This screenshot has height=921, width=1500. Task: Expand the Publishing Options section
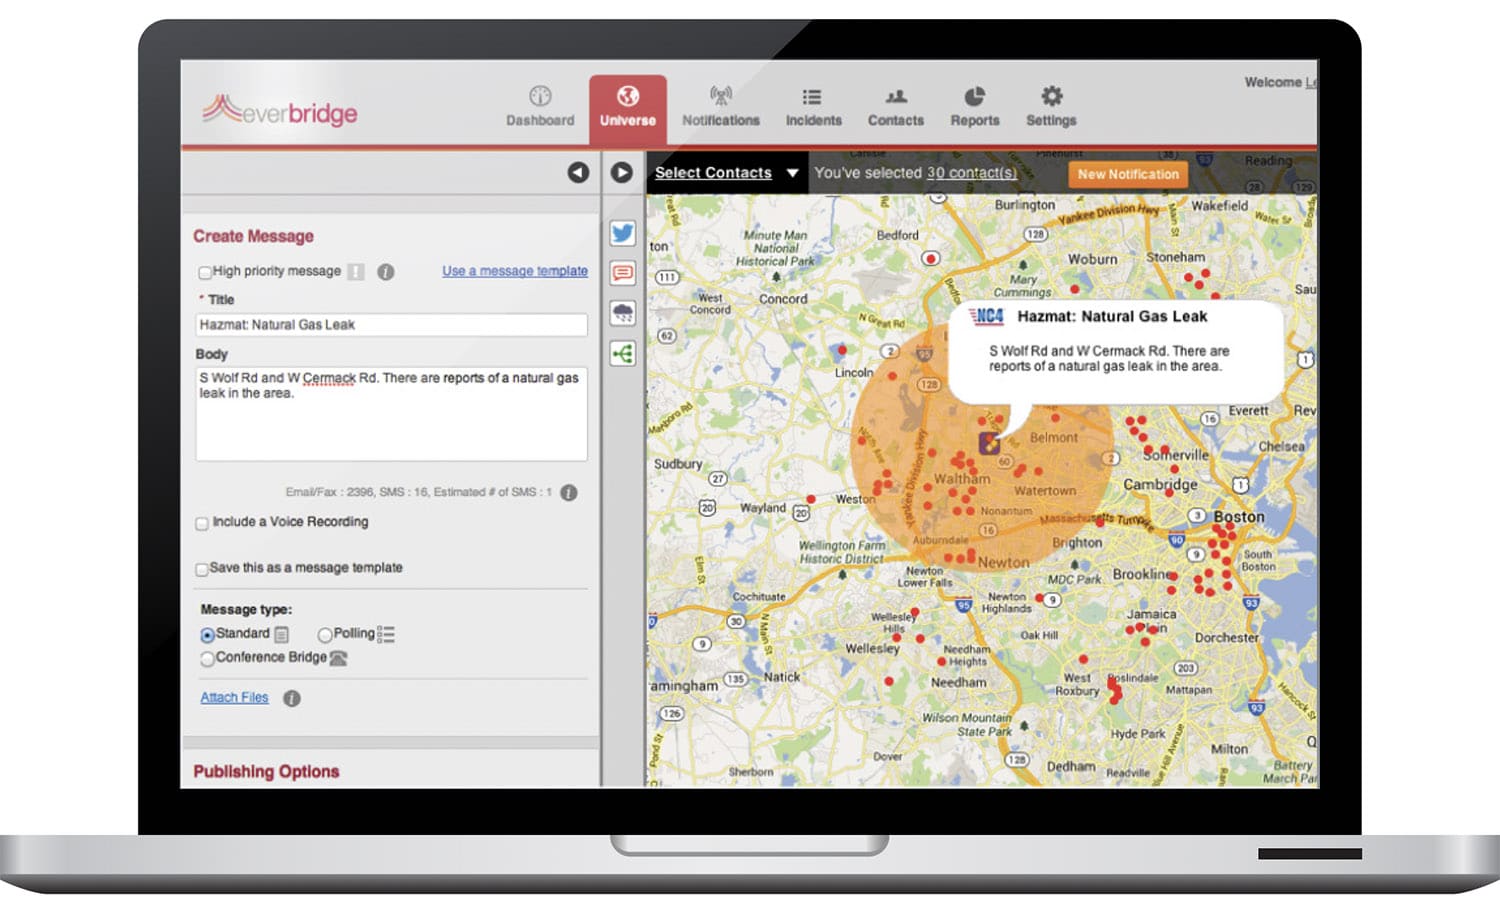(266, 771)
